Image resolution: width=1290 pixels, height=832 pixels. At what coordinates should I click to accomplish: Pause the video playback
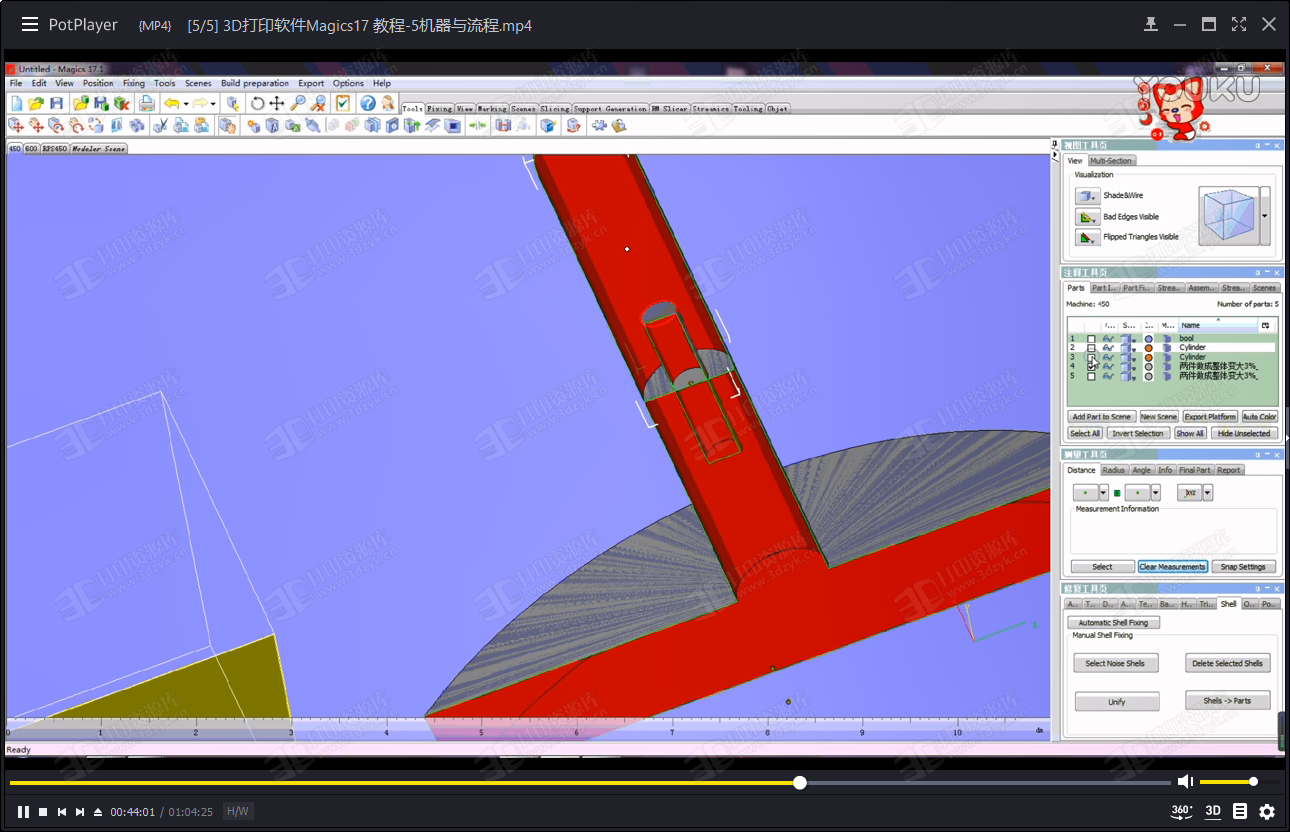pos(23,812)
